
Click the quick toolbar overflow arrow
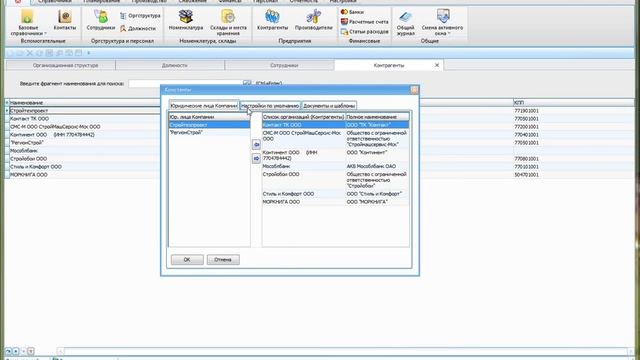click(x=89, y=53)
